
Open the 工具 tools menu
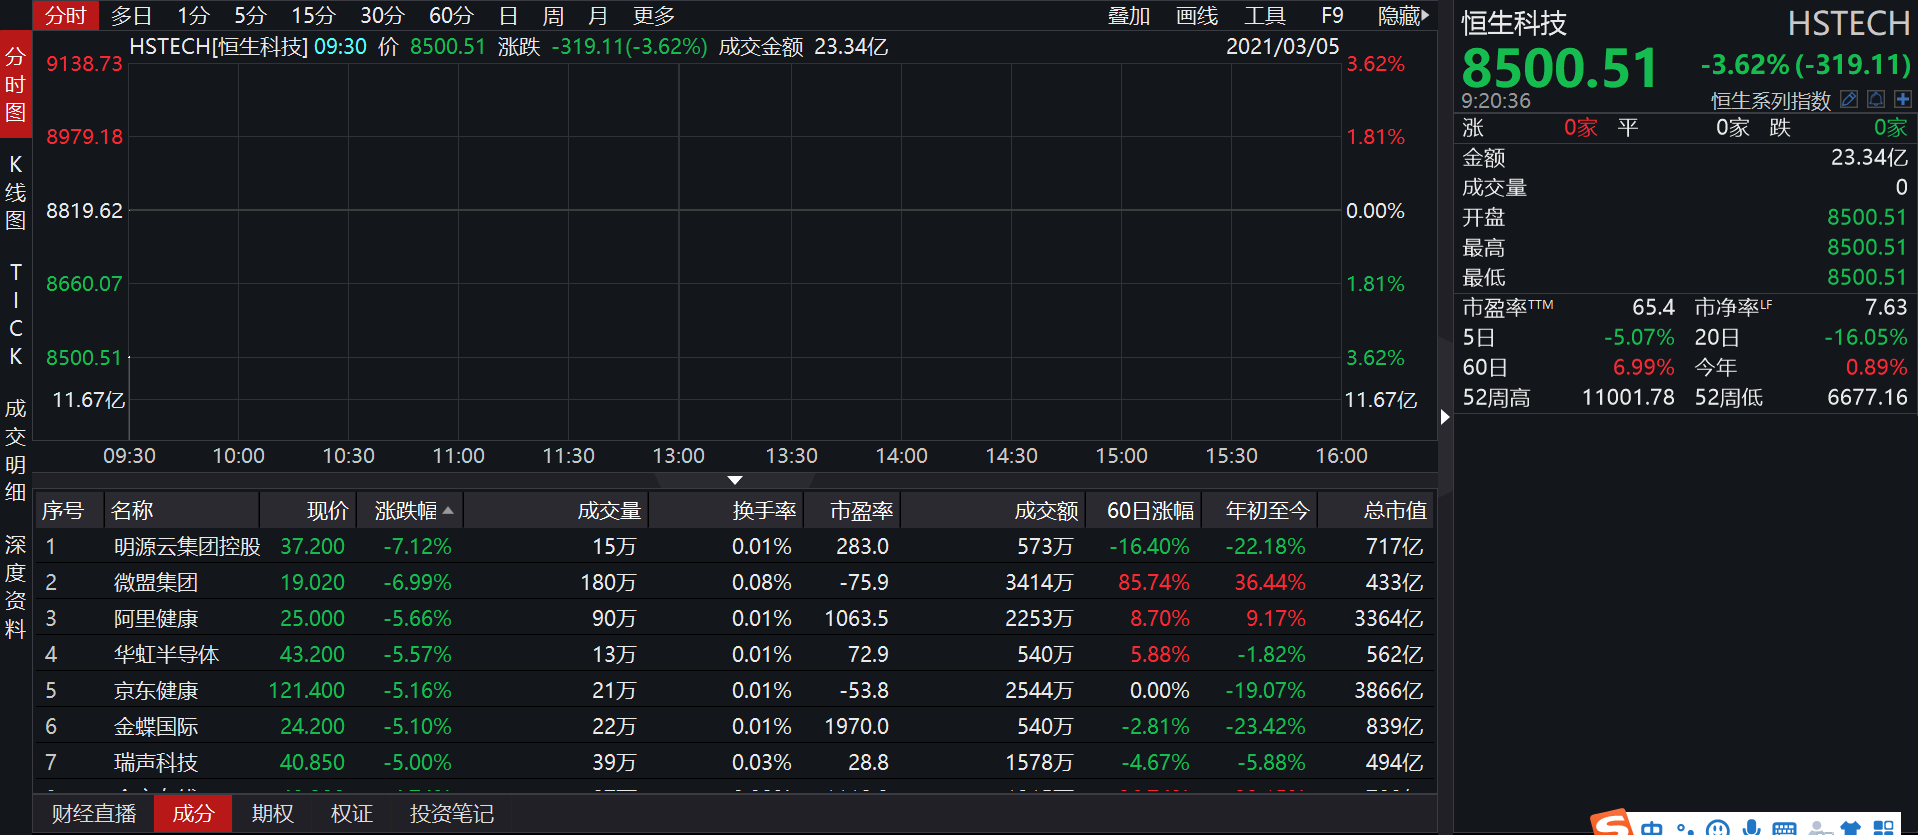[x=1265, y=15]
